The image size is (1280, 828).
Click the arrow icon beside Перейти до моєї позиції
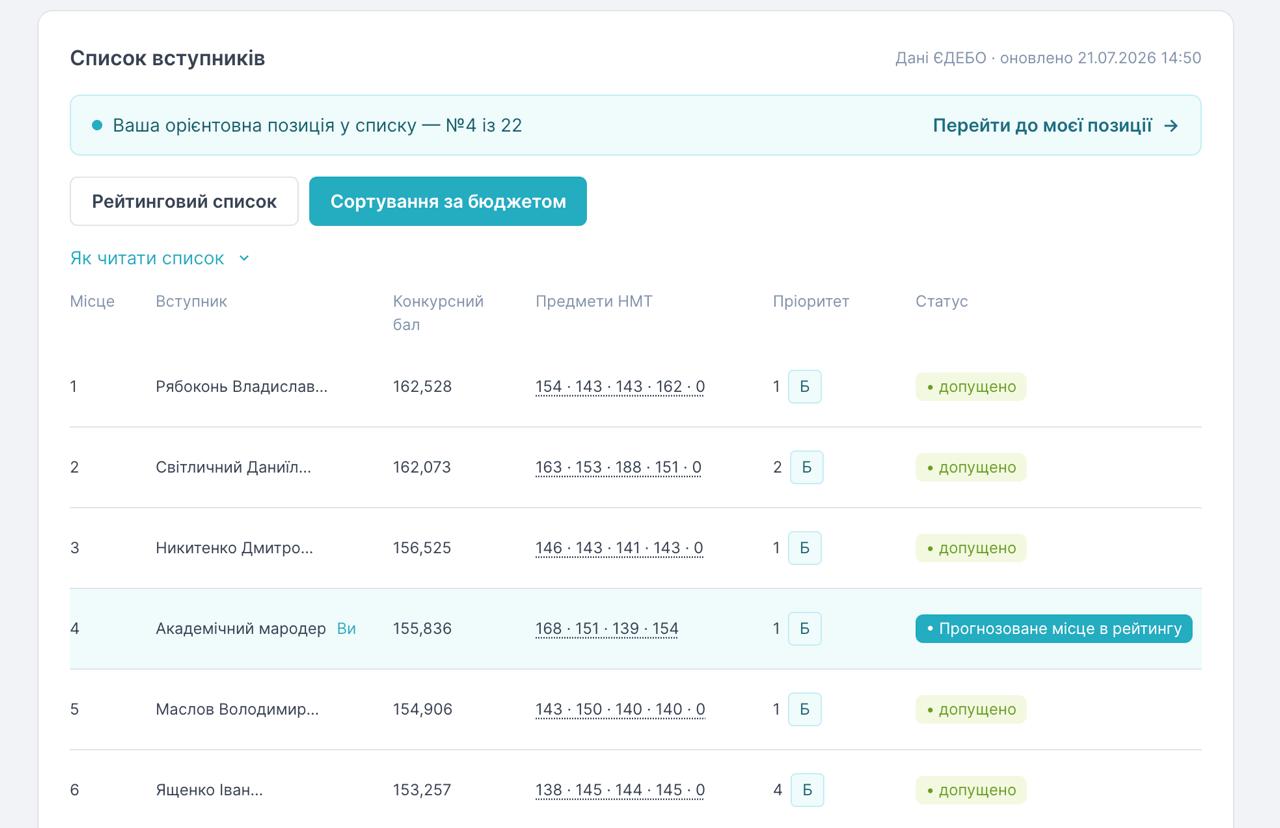1171,126
